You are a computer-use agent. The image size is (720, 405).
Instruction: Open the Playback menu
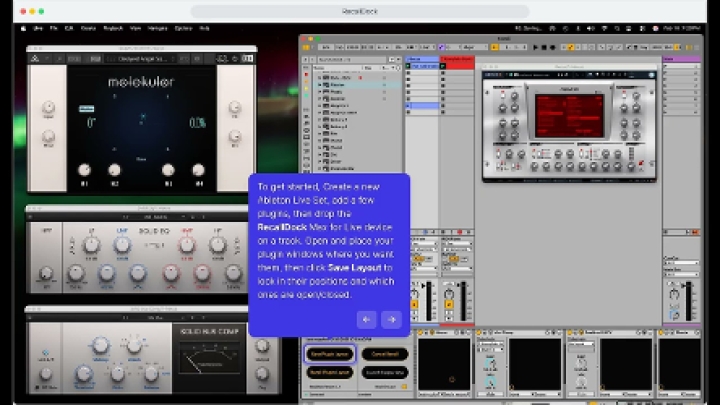click(x=113, y=28)
